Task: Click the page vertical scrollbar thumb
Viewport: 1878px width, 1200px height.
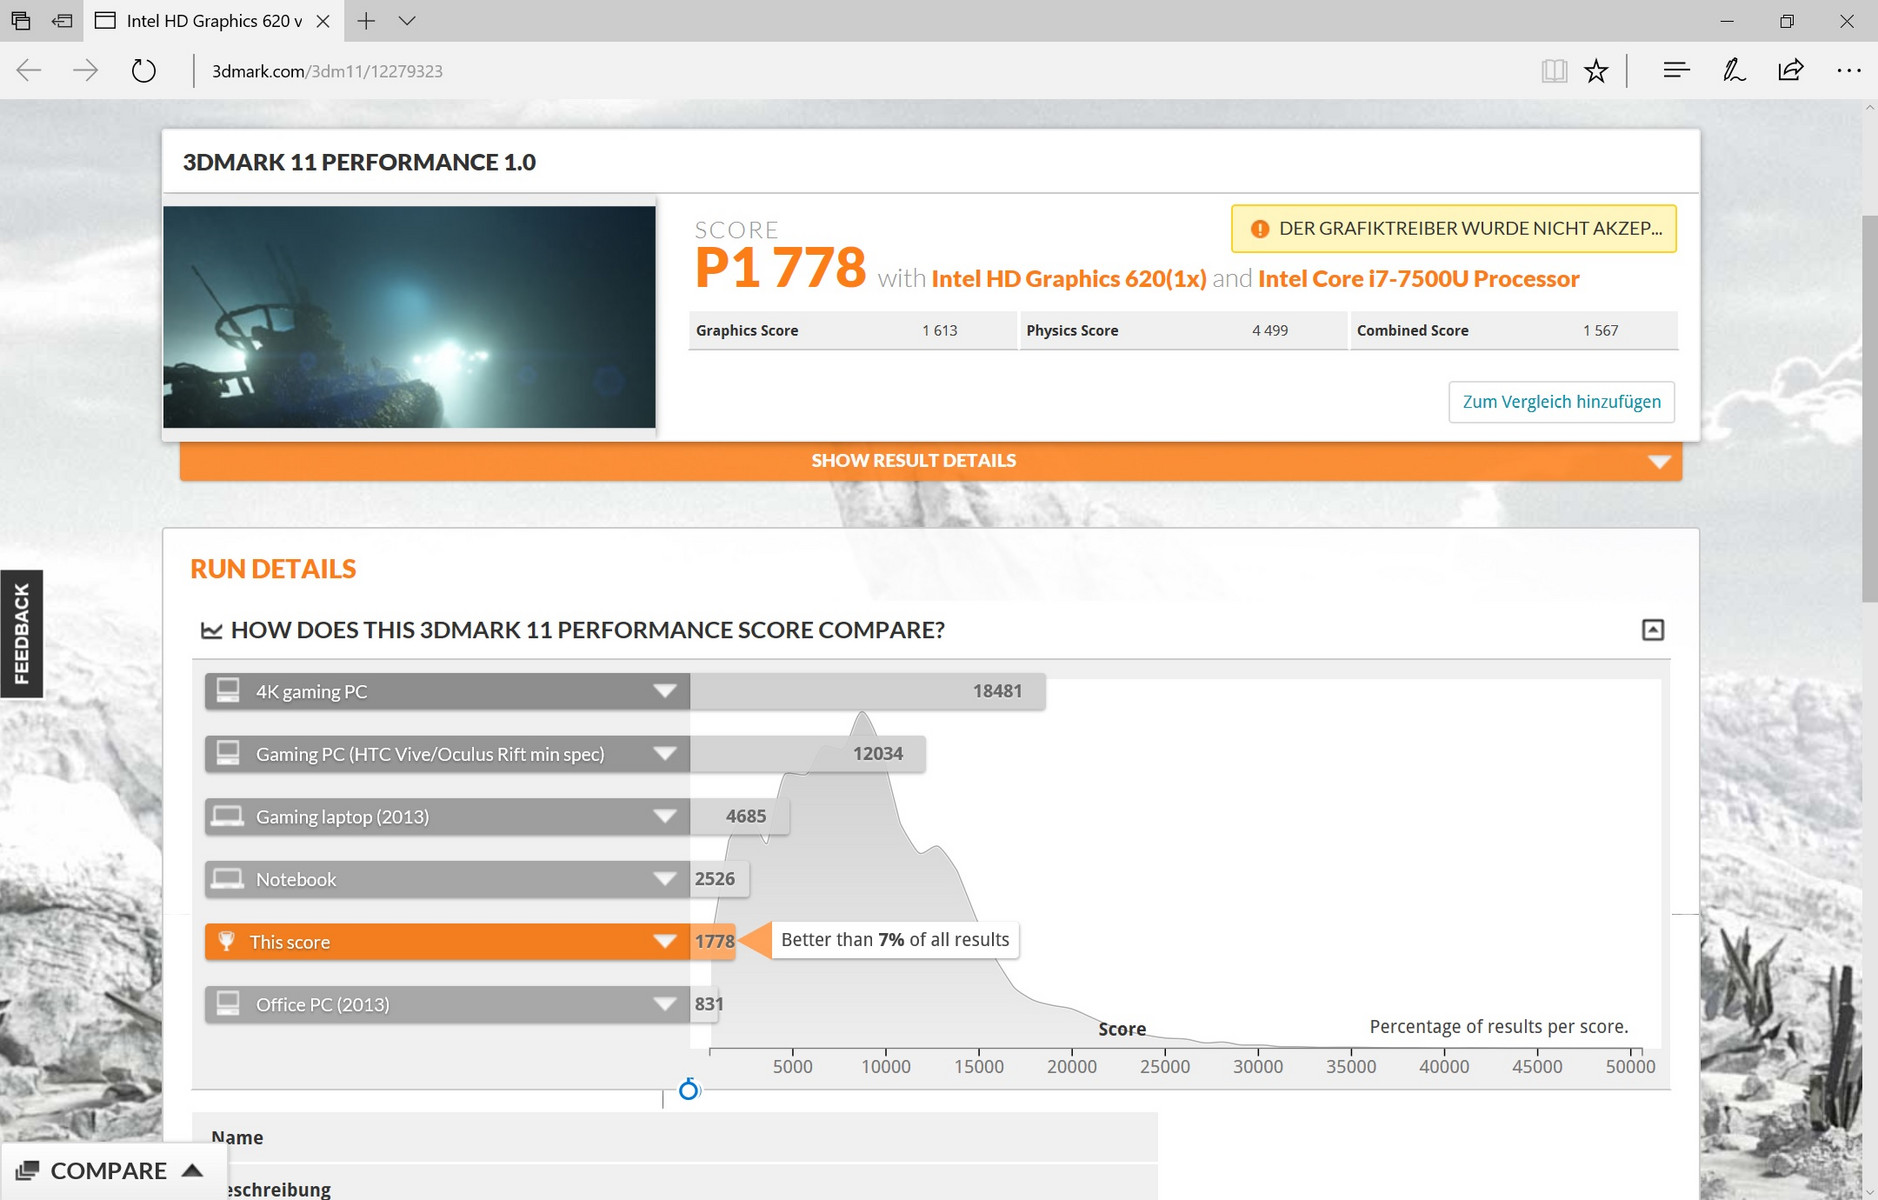Action: [x=1869, y=409]
